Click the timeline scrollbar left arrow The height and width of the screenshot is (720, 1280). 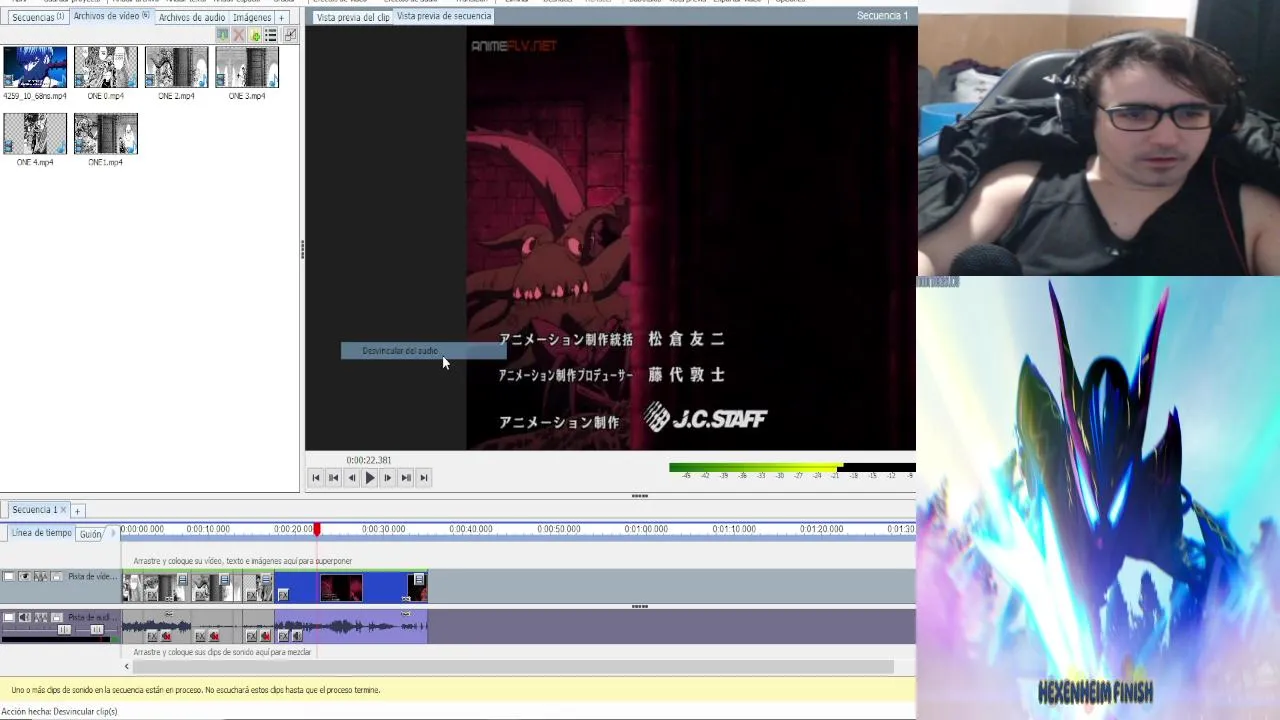pyautogui.click(x=127, y=666)
